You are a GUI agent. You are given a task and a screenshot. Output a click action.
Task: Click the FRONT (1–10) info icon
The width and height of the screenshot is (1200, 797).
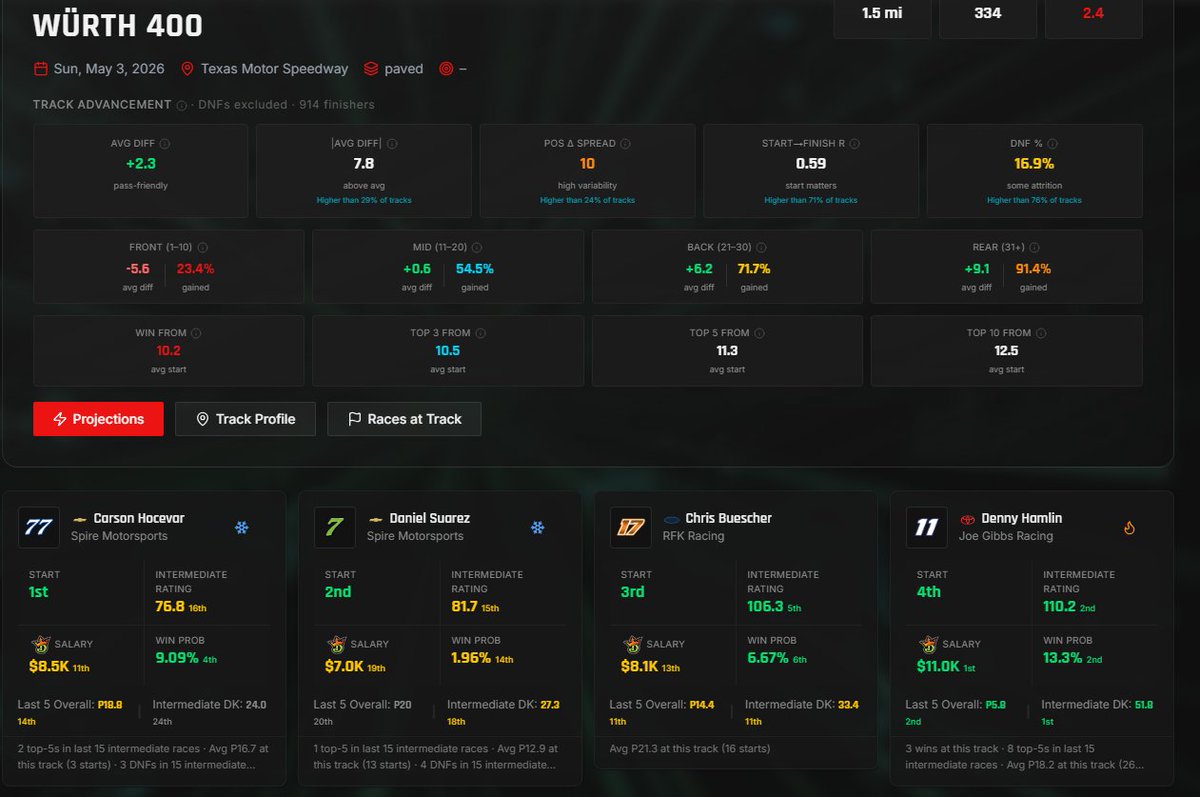point(202,248)
